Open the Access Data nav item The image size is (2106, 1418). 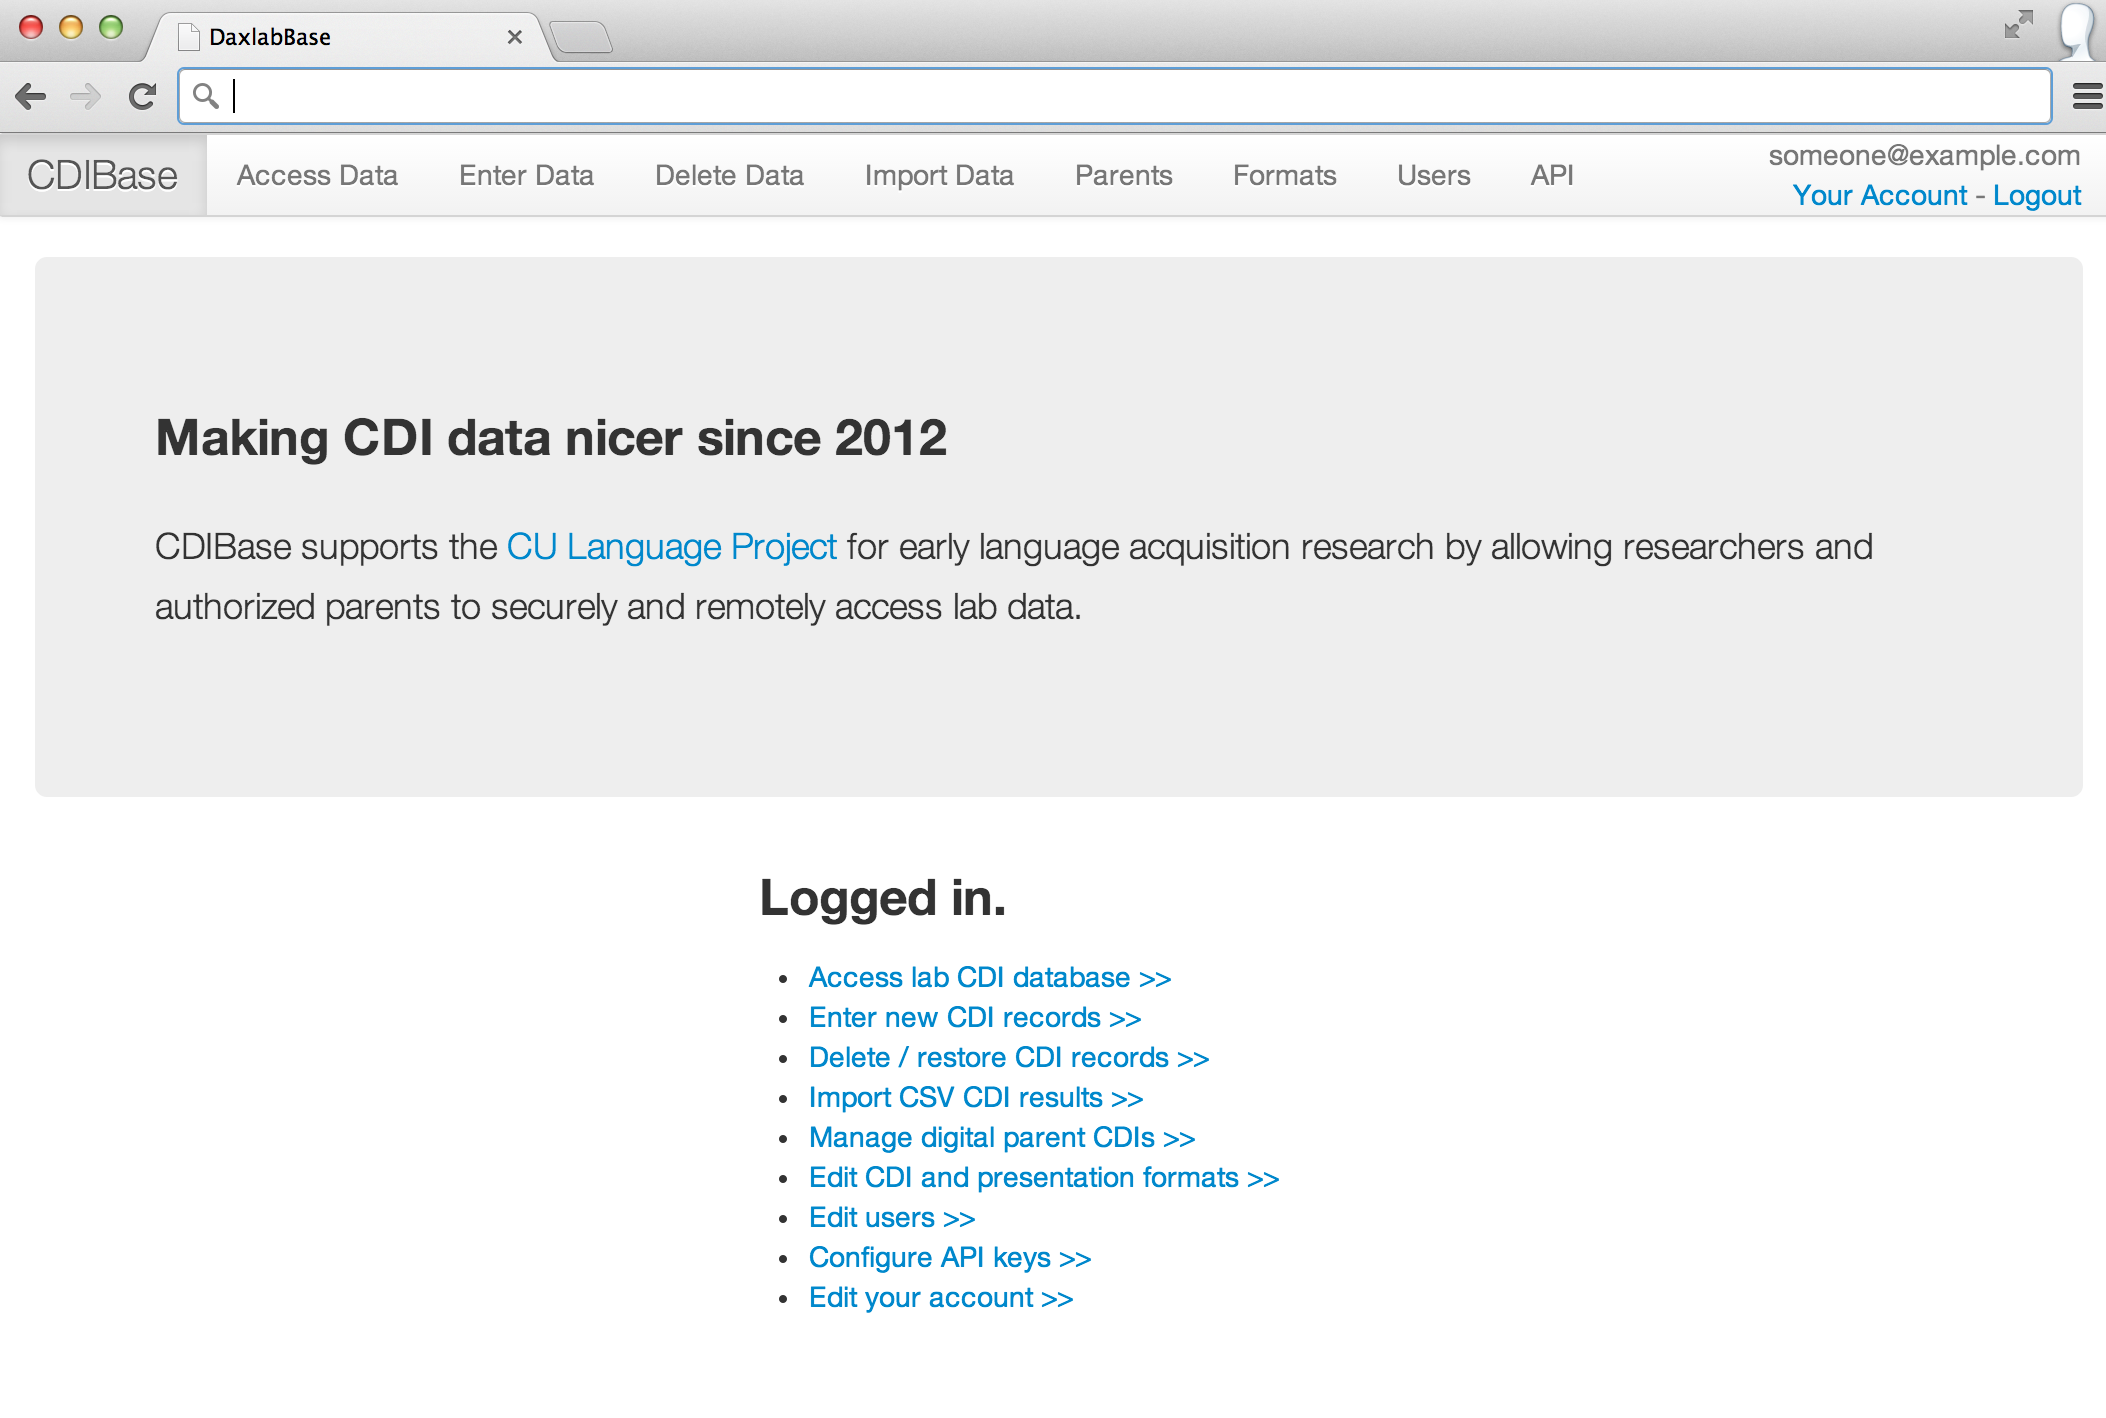317,175
